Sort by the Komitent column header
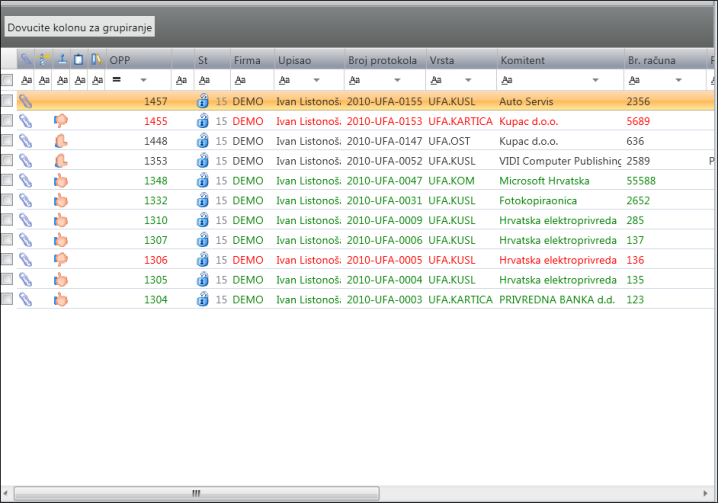This screenshot has height=503, width=718. [x=560, y=60]
